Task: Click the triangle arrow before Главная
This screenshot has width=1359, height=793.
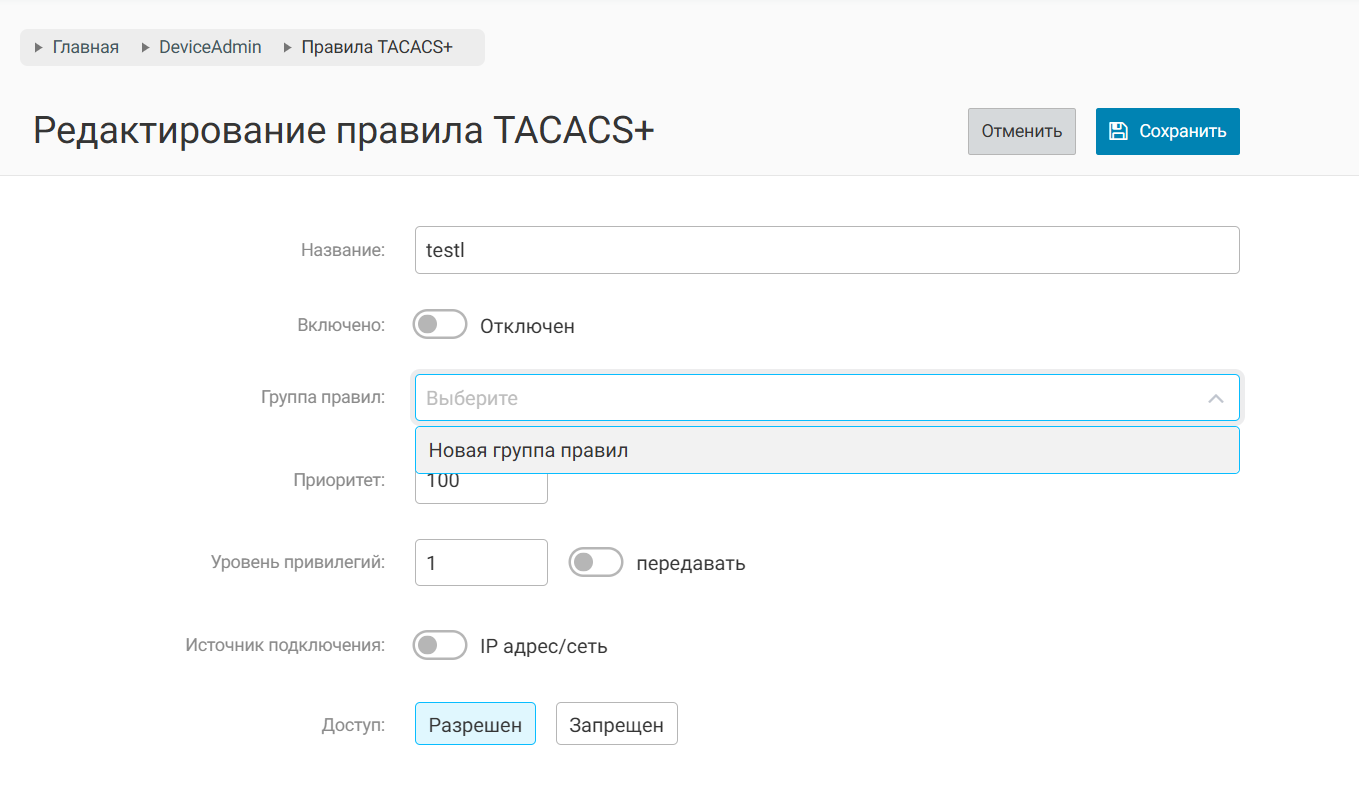Action: point(39,47)
